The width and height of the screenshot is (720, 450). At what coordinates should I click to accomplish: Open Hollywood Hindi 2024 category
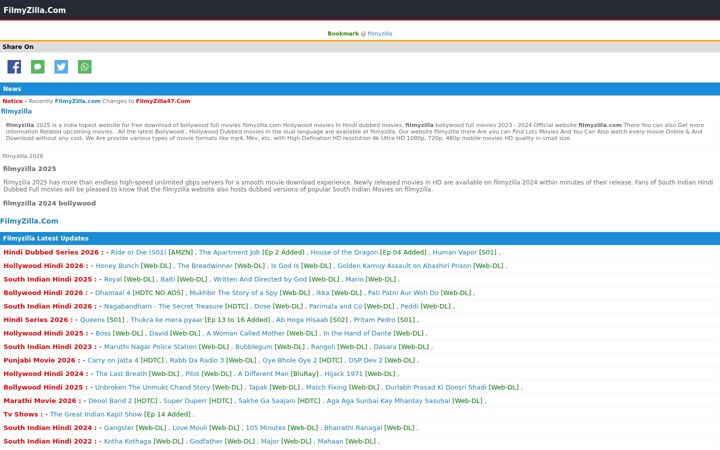tap(43, 374)
